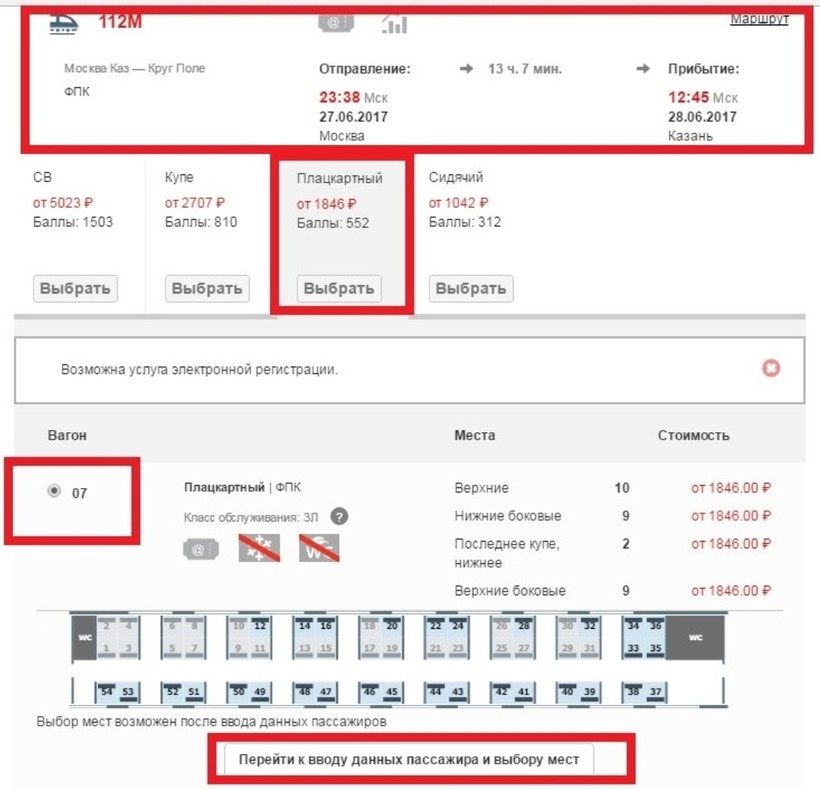Choose Плацкартный class with Выбрать button
Screen dimensions: 820x789
coord(339,289)
